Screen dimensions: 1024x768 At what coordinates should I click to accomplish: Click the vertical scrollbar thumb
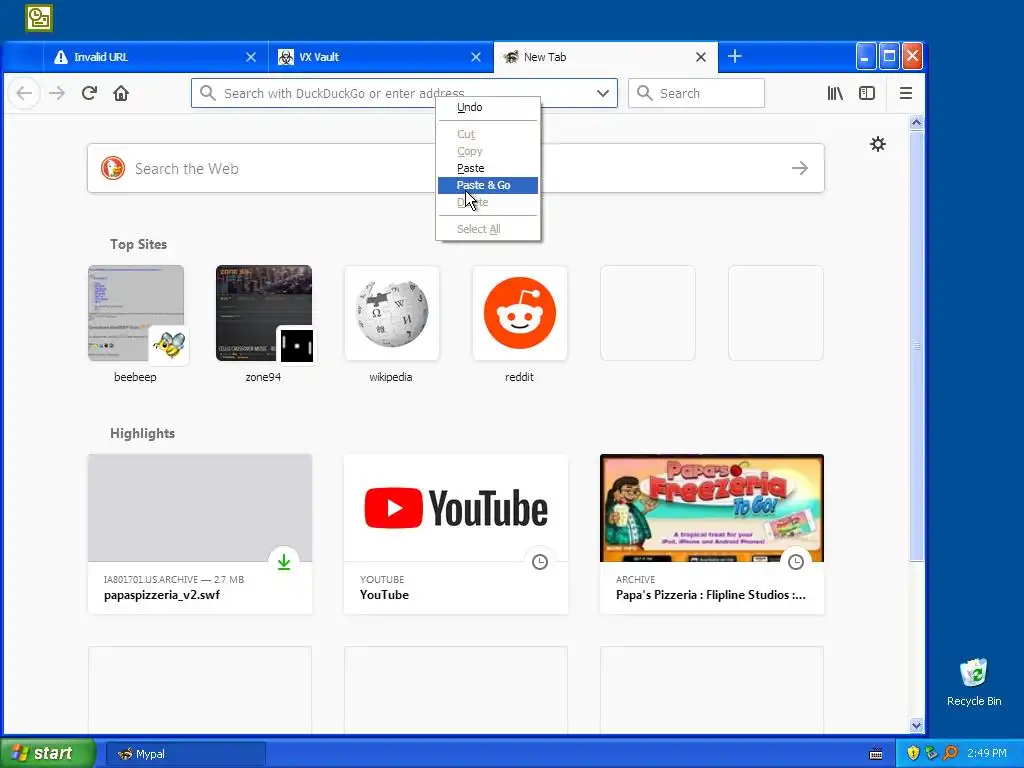[916, 345]
